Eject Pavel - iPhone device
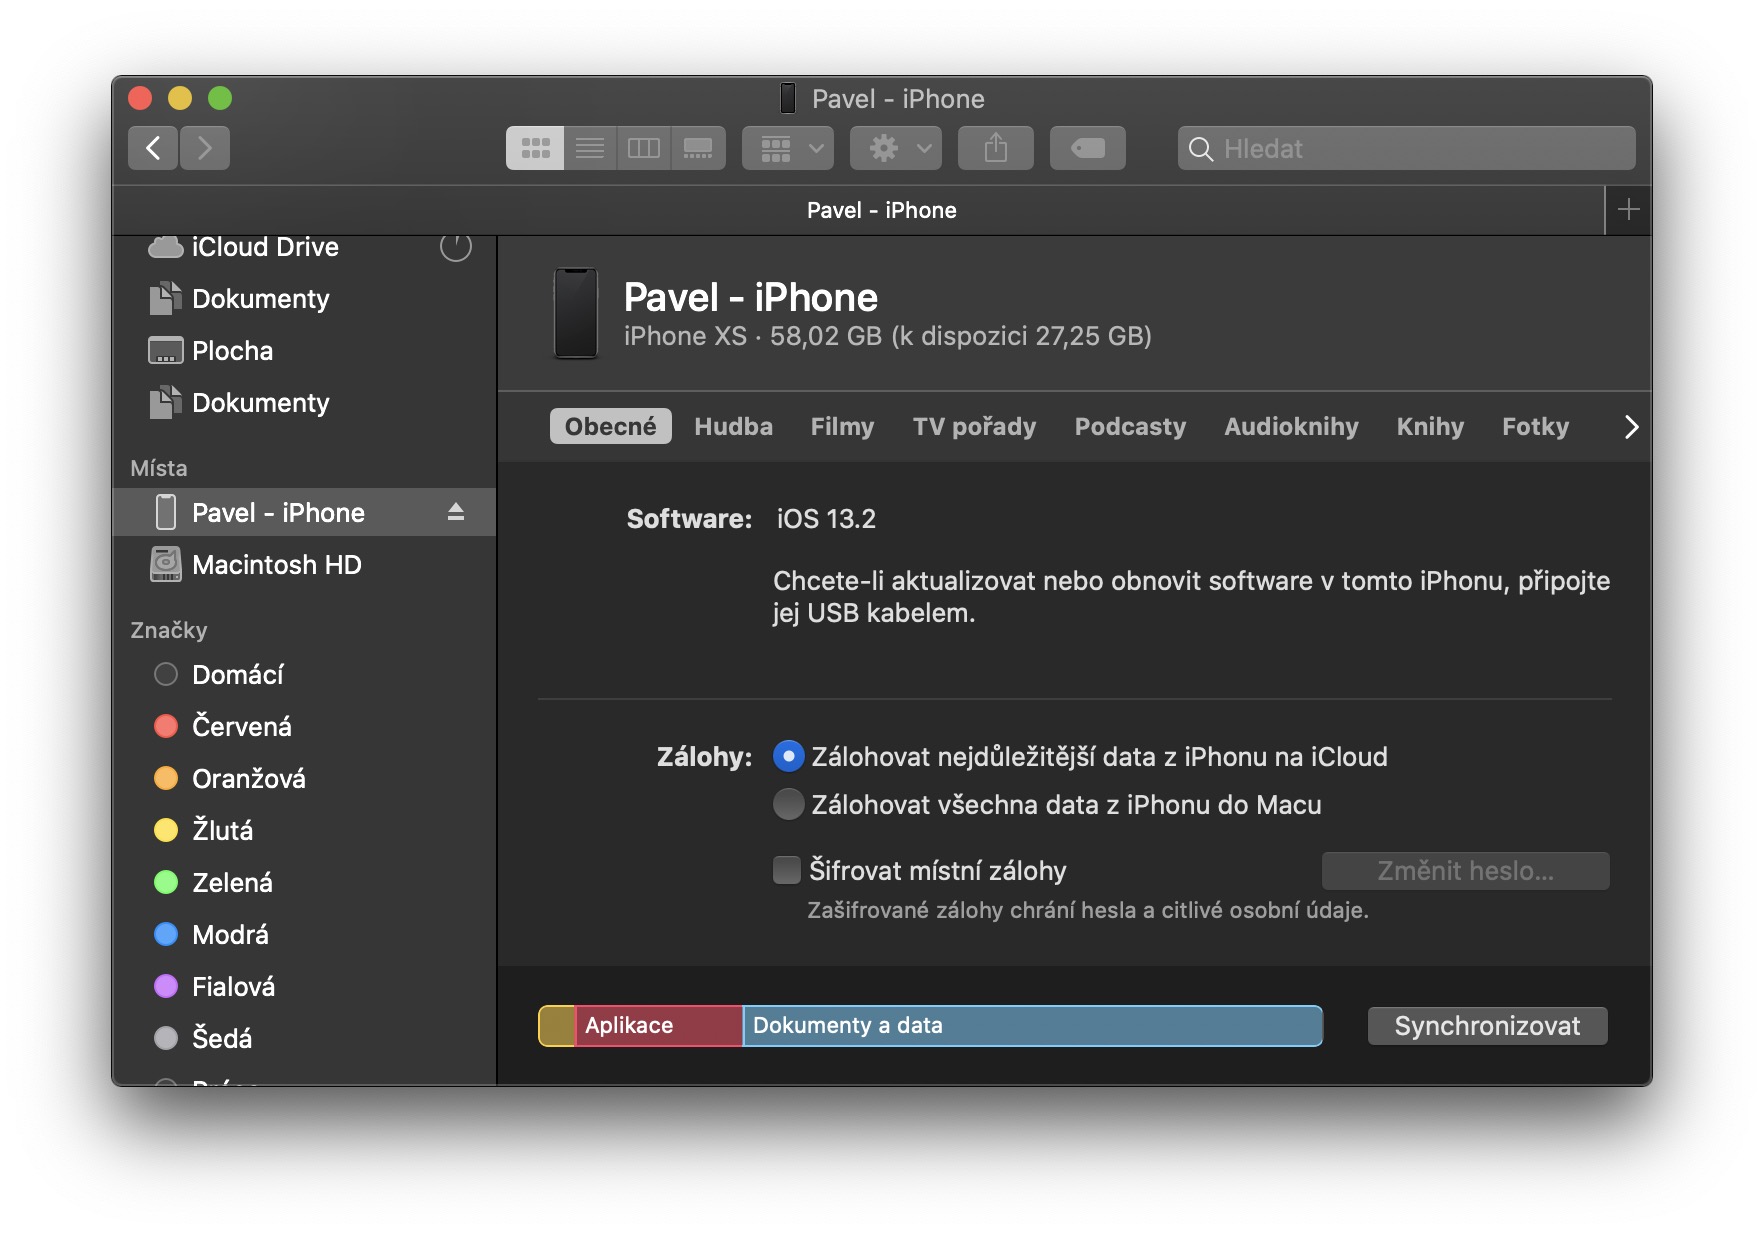 (456, 513)
